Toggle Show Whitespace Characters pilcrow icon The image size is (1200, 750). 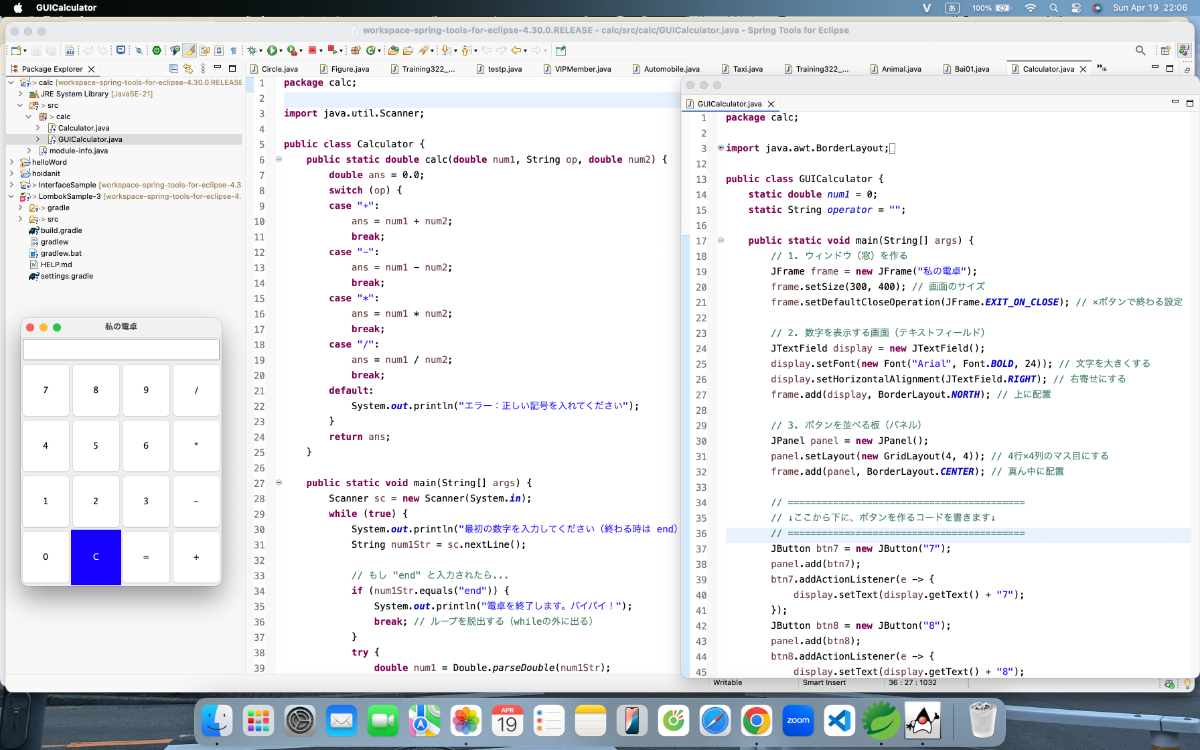(233, 50)
